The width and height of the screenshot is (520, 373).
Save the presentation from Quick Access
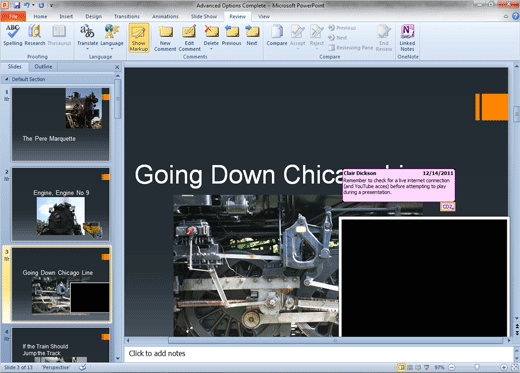(17, 5)
